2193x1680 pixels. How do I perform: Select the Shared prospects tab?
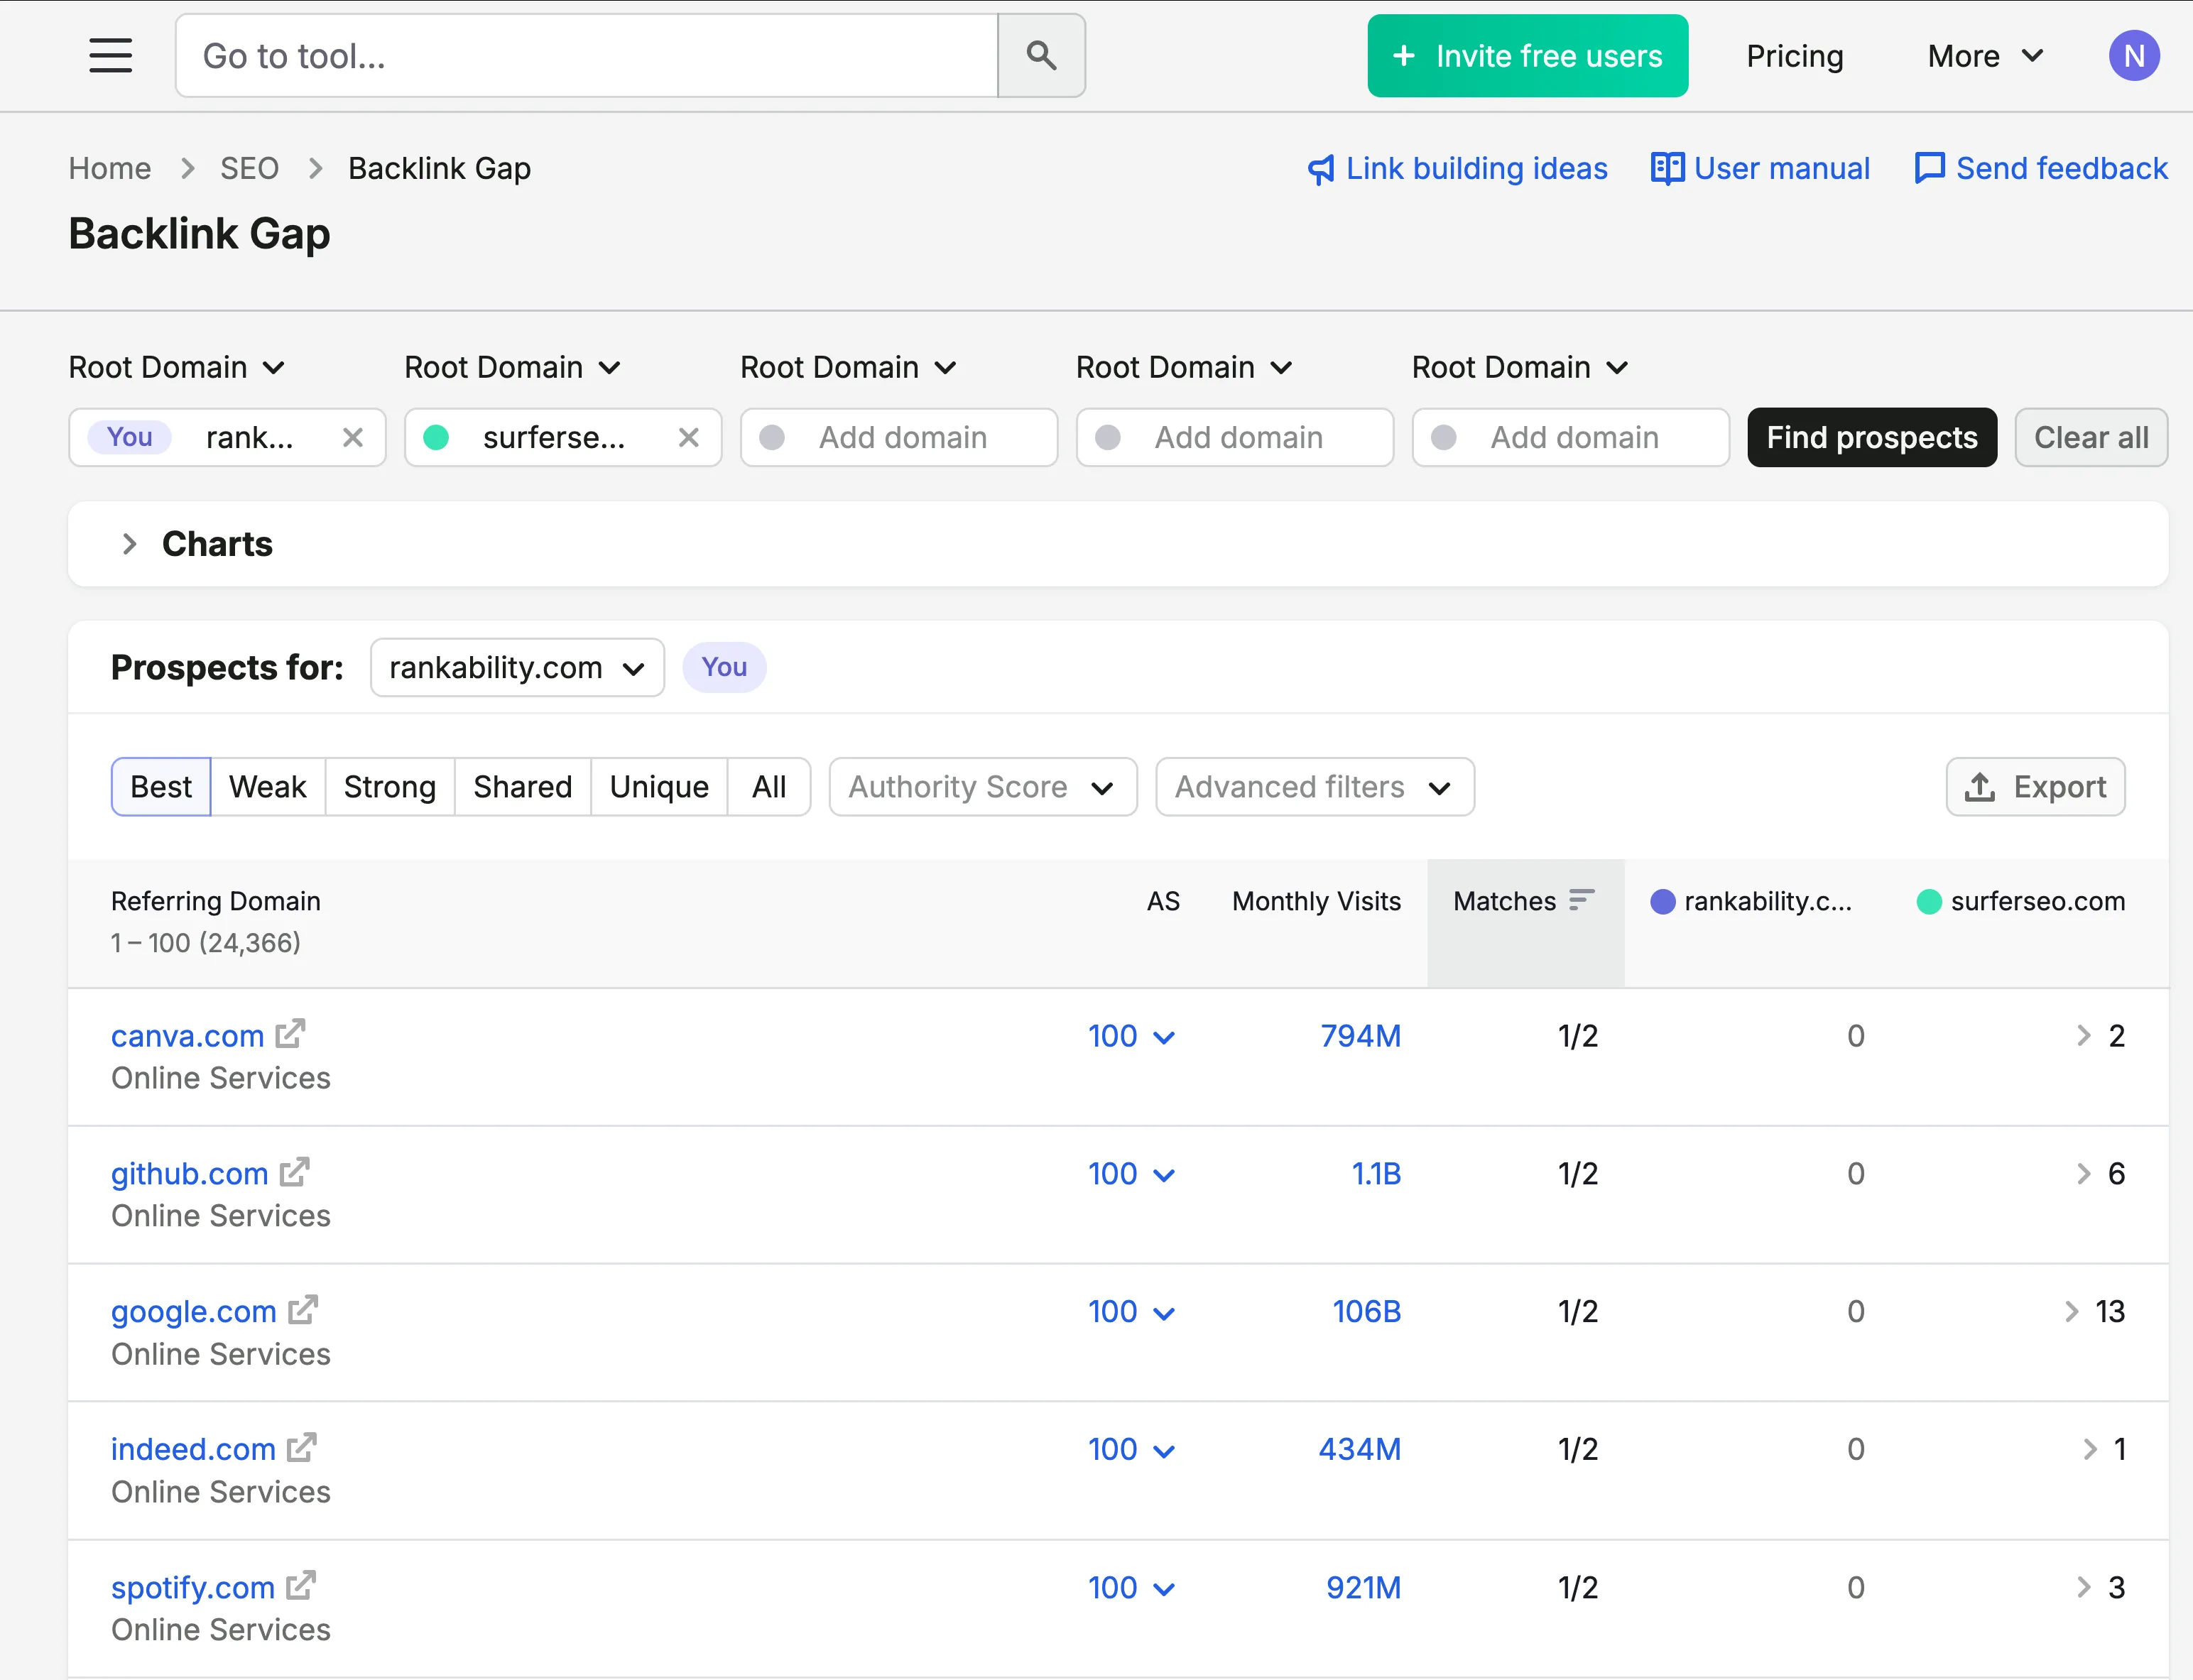pos(523,787)
